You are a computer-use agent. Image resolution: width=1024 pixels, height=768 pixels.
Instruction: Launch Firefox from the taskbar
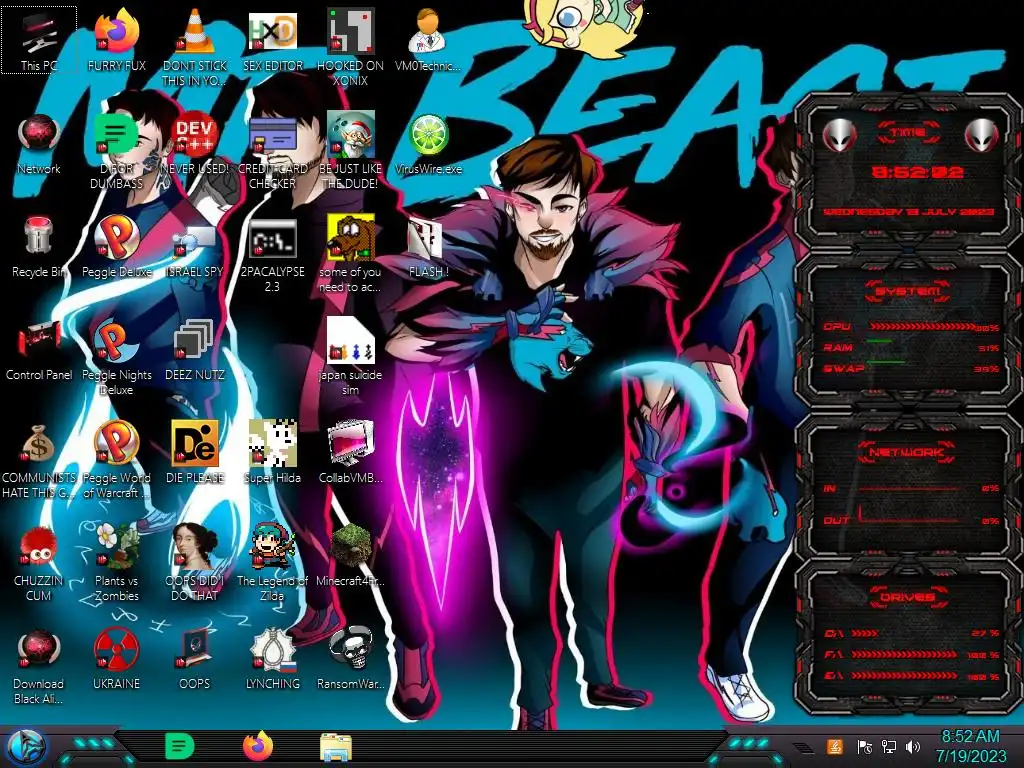(258, 746)
